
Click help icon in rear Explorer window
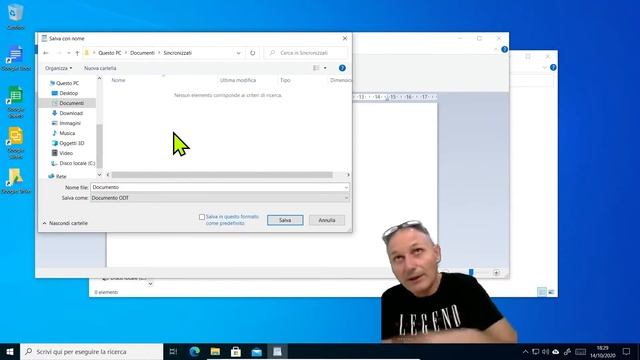tap(553, 67)
